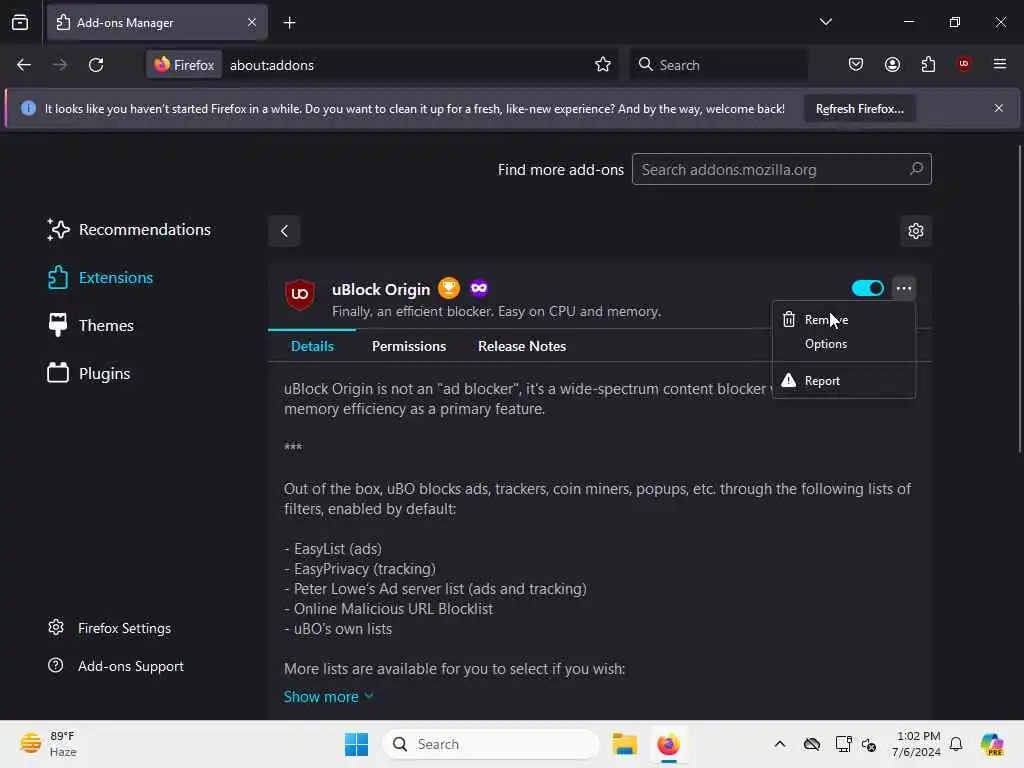Image resolution: width=1024 pixels, height=768 pixels.
Task: Open the Firefox application hamburger menu
Action: (x=1000, y=64)
